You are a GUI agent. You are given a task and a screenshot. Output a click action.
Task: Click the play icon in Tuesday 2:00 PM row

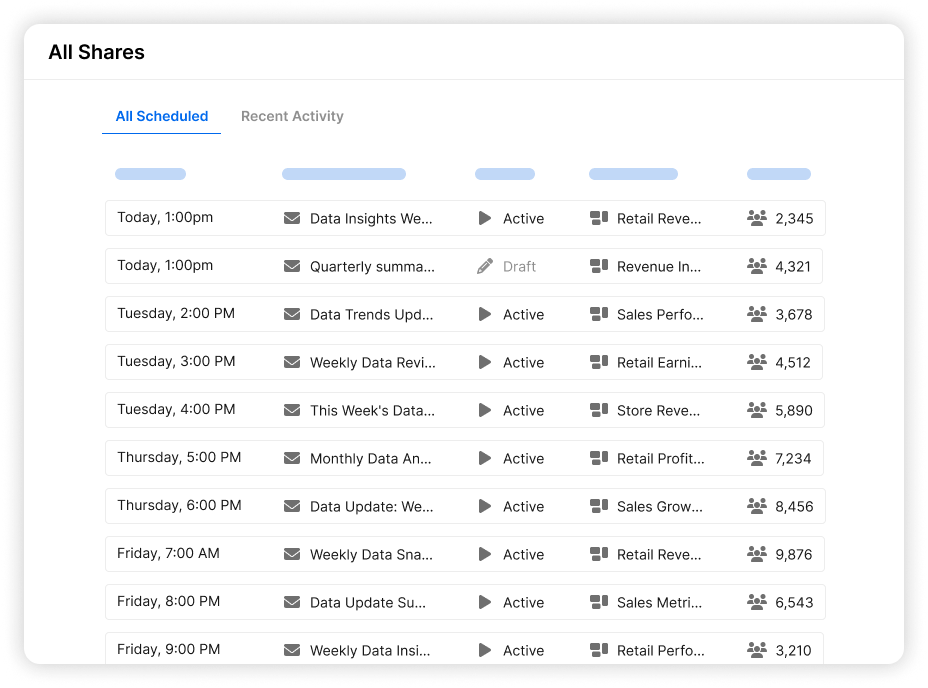point(485,314)
